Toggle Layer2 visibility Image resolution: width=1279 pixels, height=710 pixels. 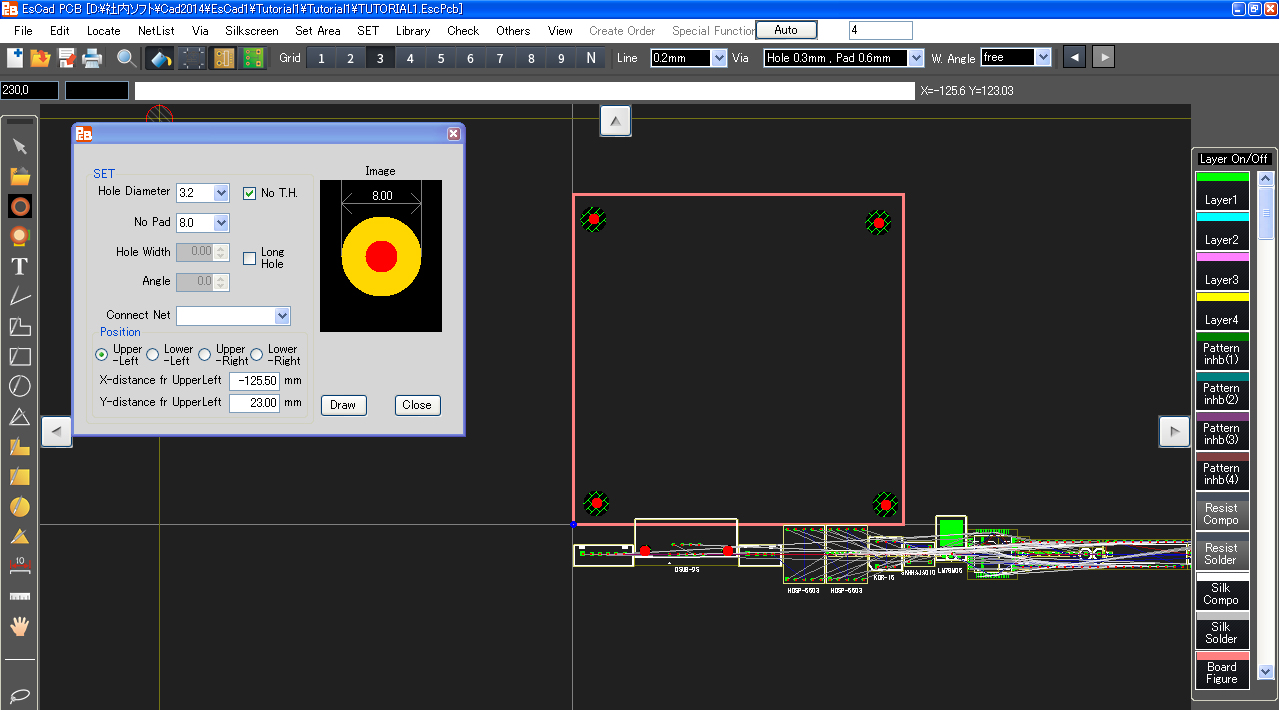pyautogui.click(x=1222, y=230)
